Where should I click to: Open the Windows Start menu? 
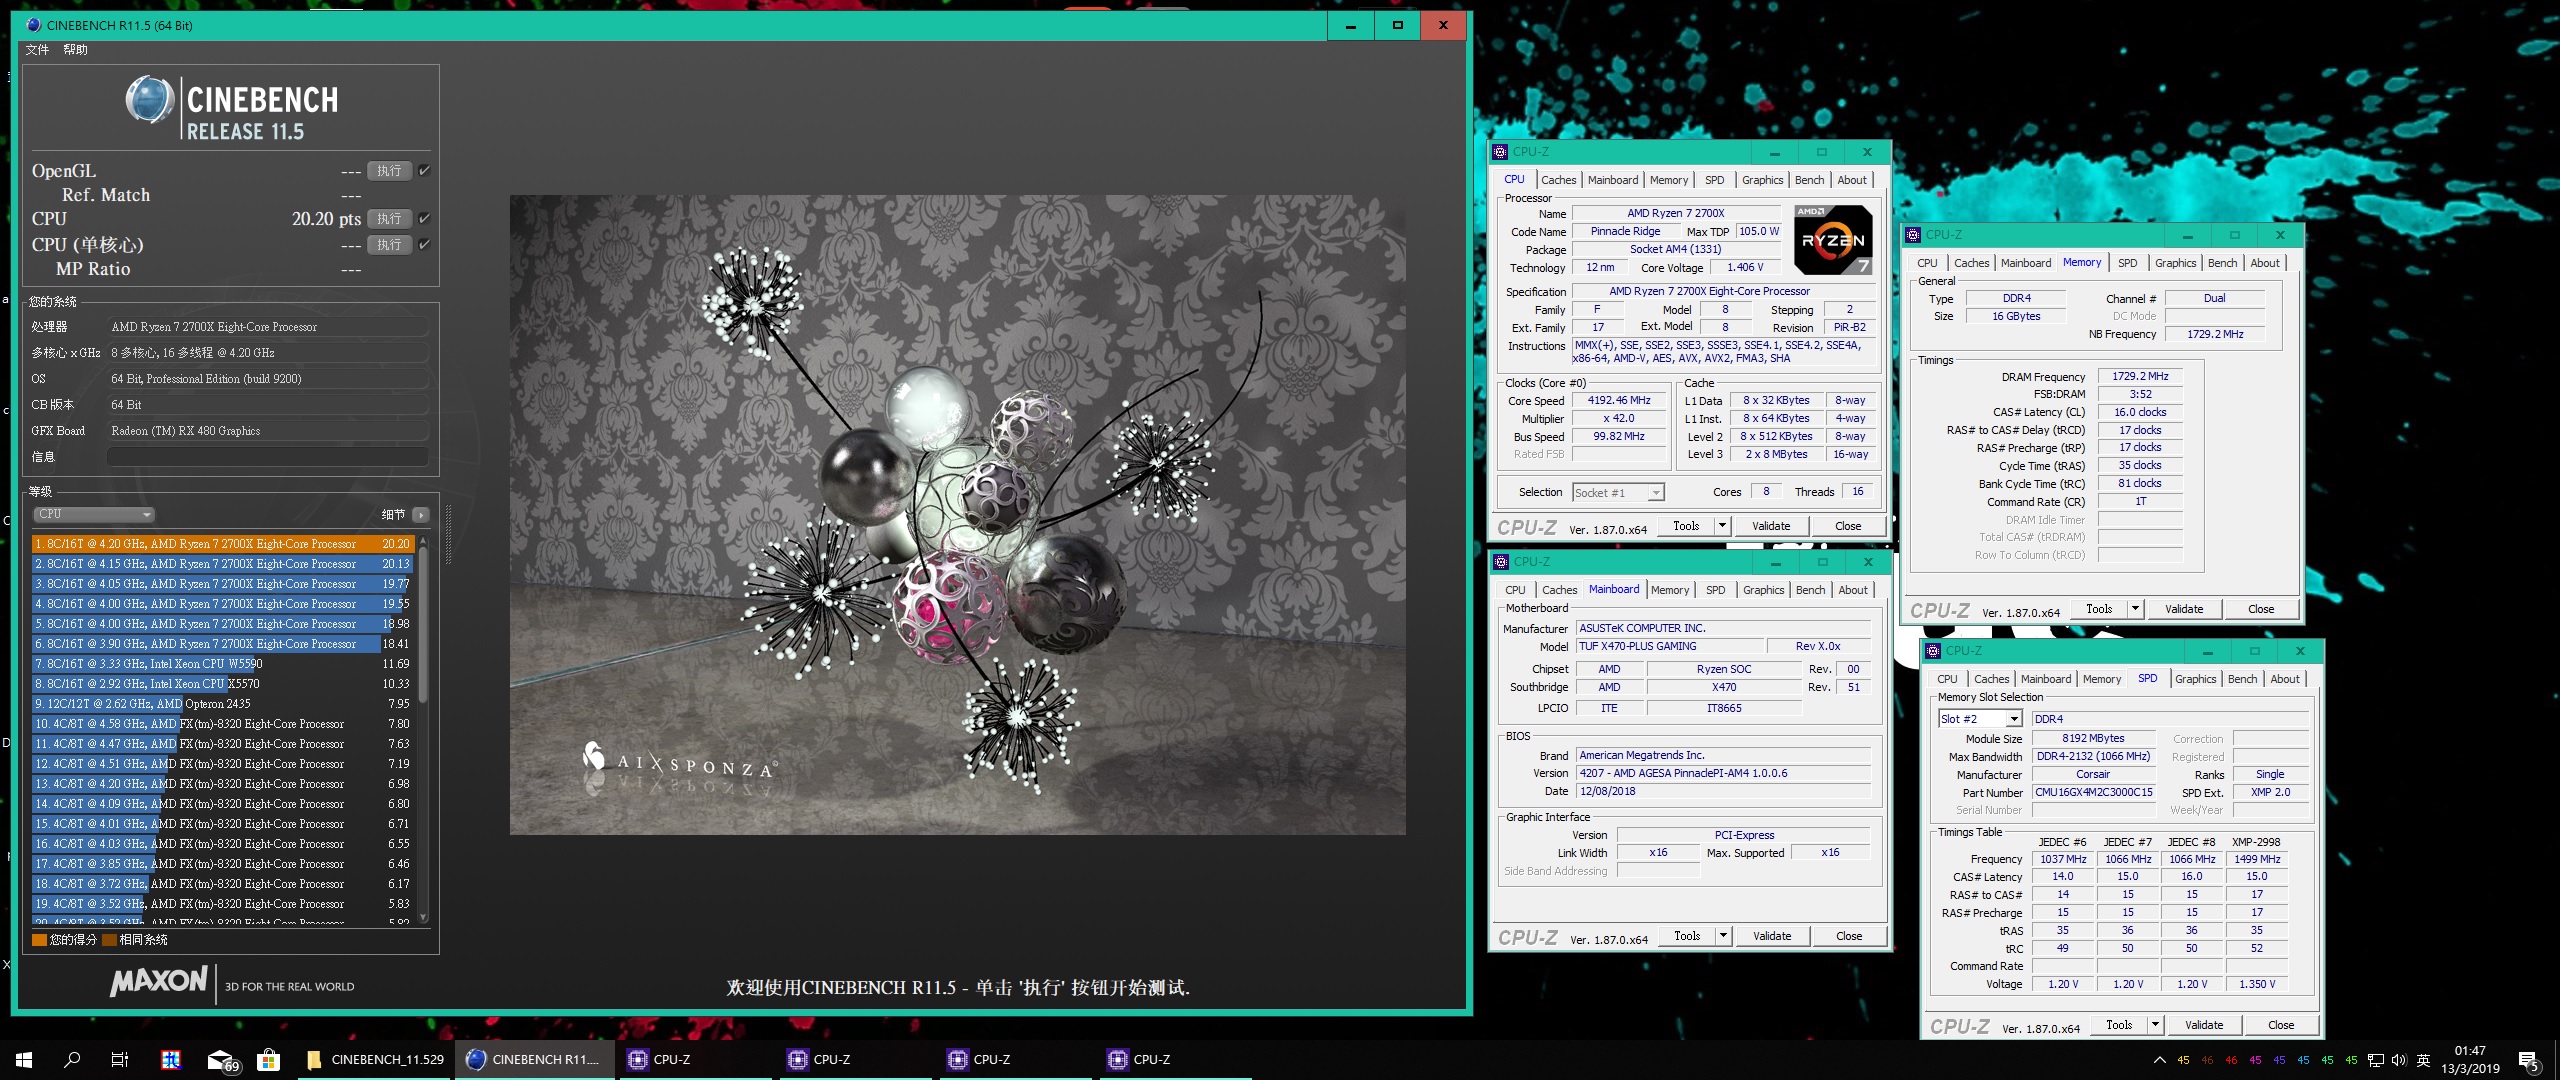24,1060
